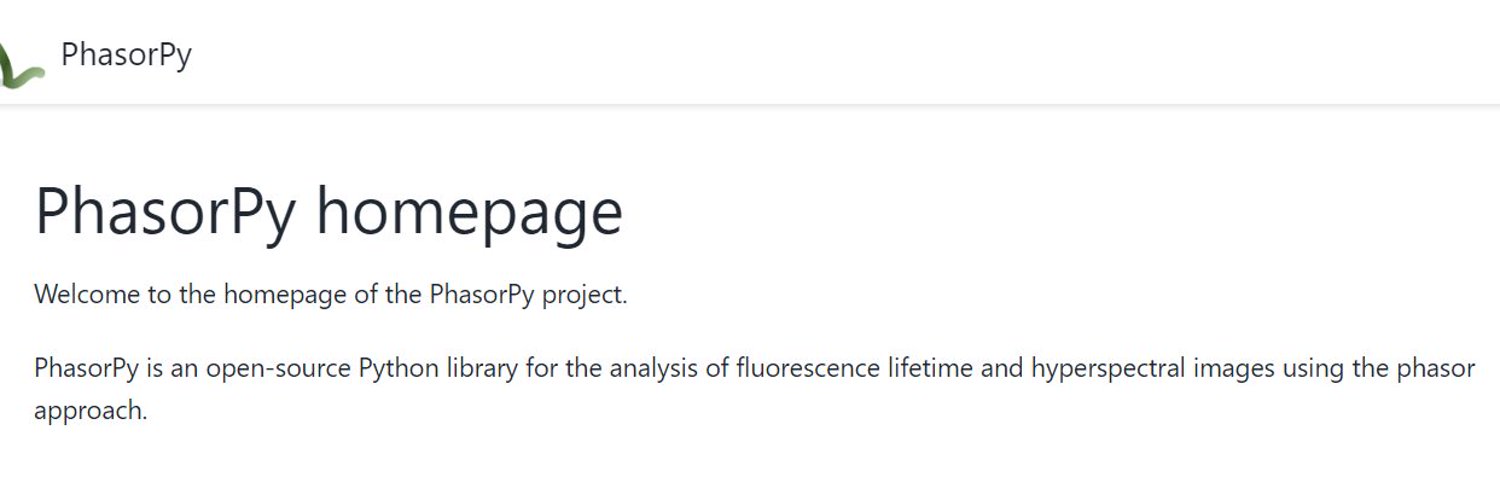The image size is (1500, 500).
Task: Click the word homepage in the large heading
Action: click(x=470, y=212)
